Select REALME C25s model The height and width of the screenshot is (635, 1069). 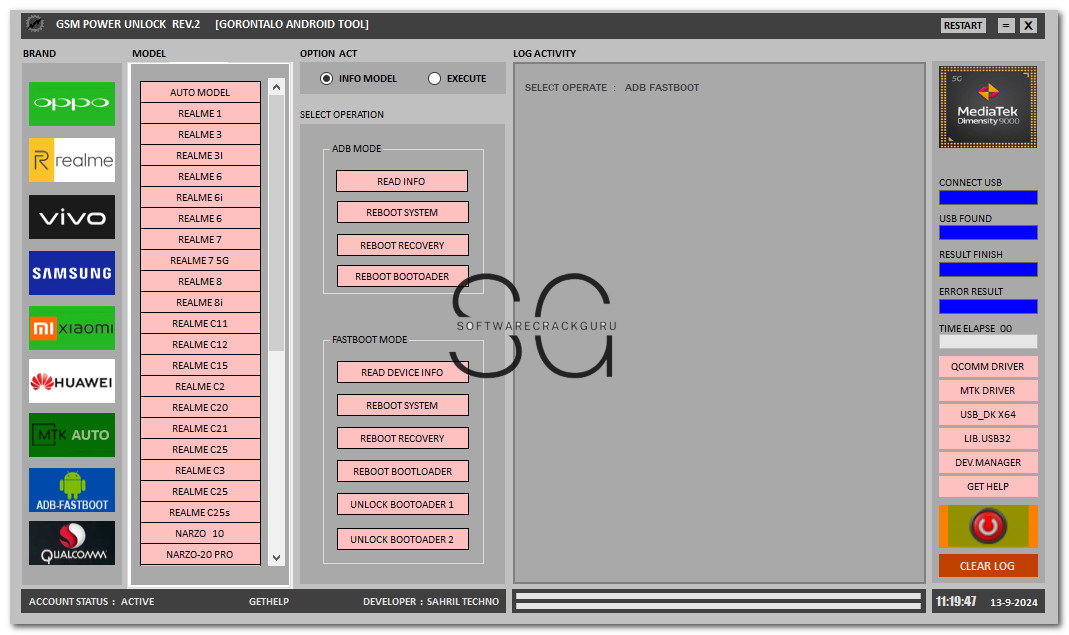point(200,512)
